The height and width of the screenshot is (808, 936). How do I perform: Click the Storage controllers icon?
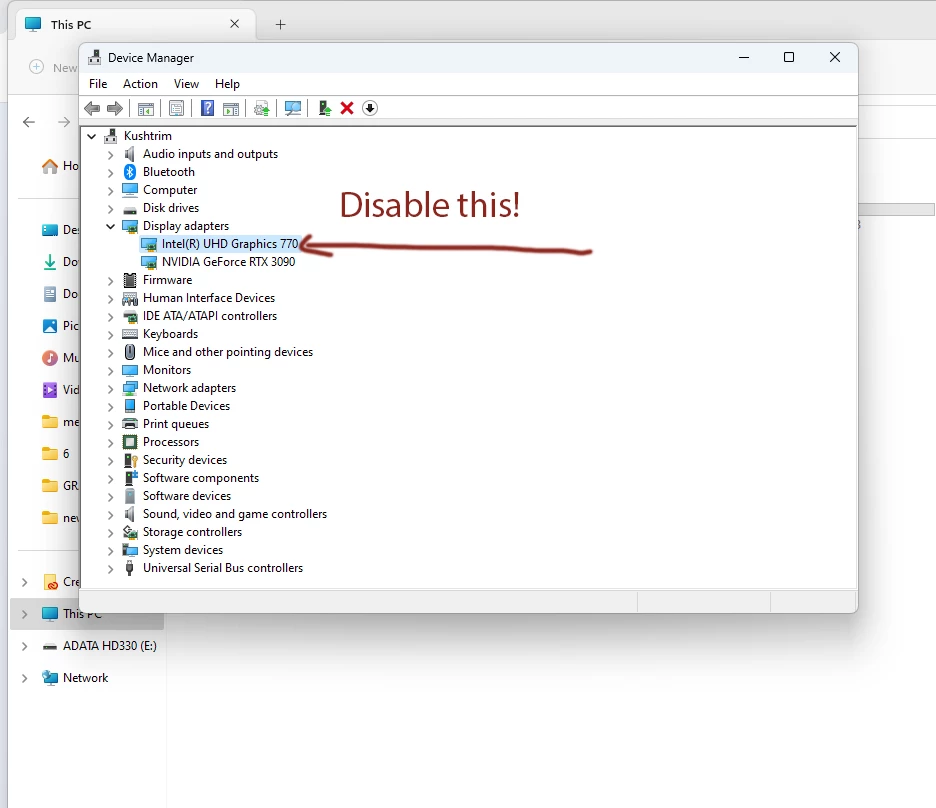[x=130, y=532]
